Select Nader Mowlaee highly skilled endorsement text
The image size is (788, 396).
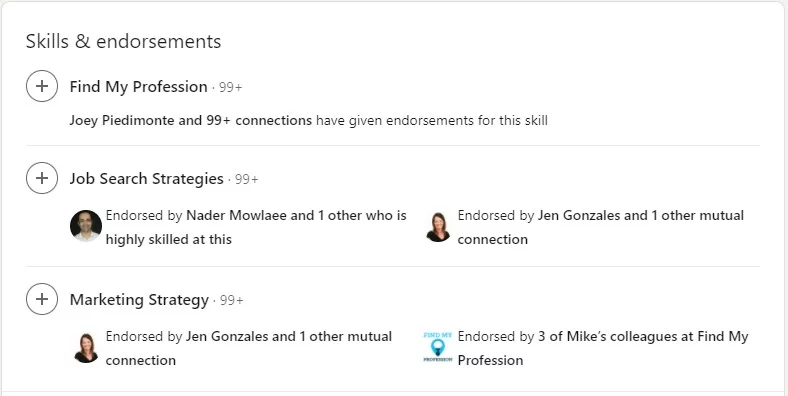[x=256, y=227]
